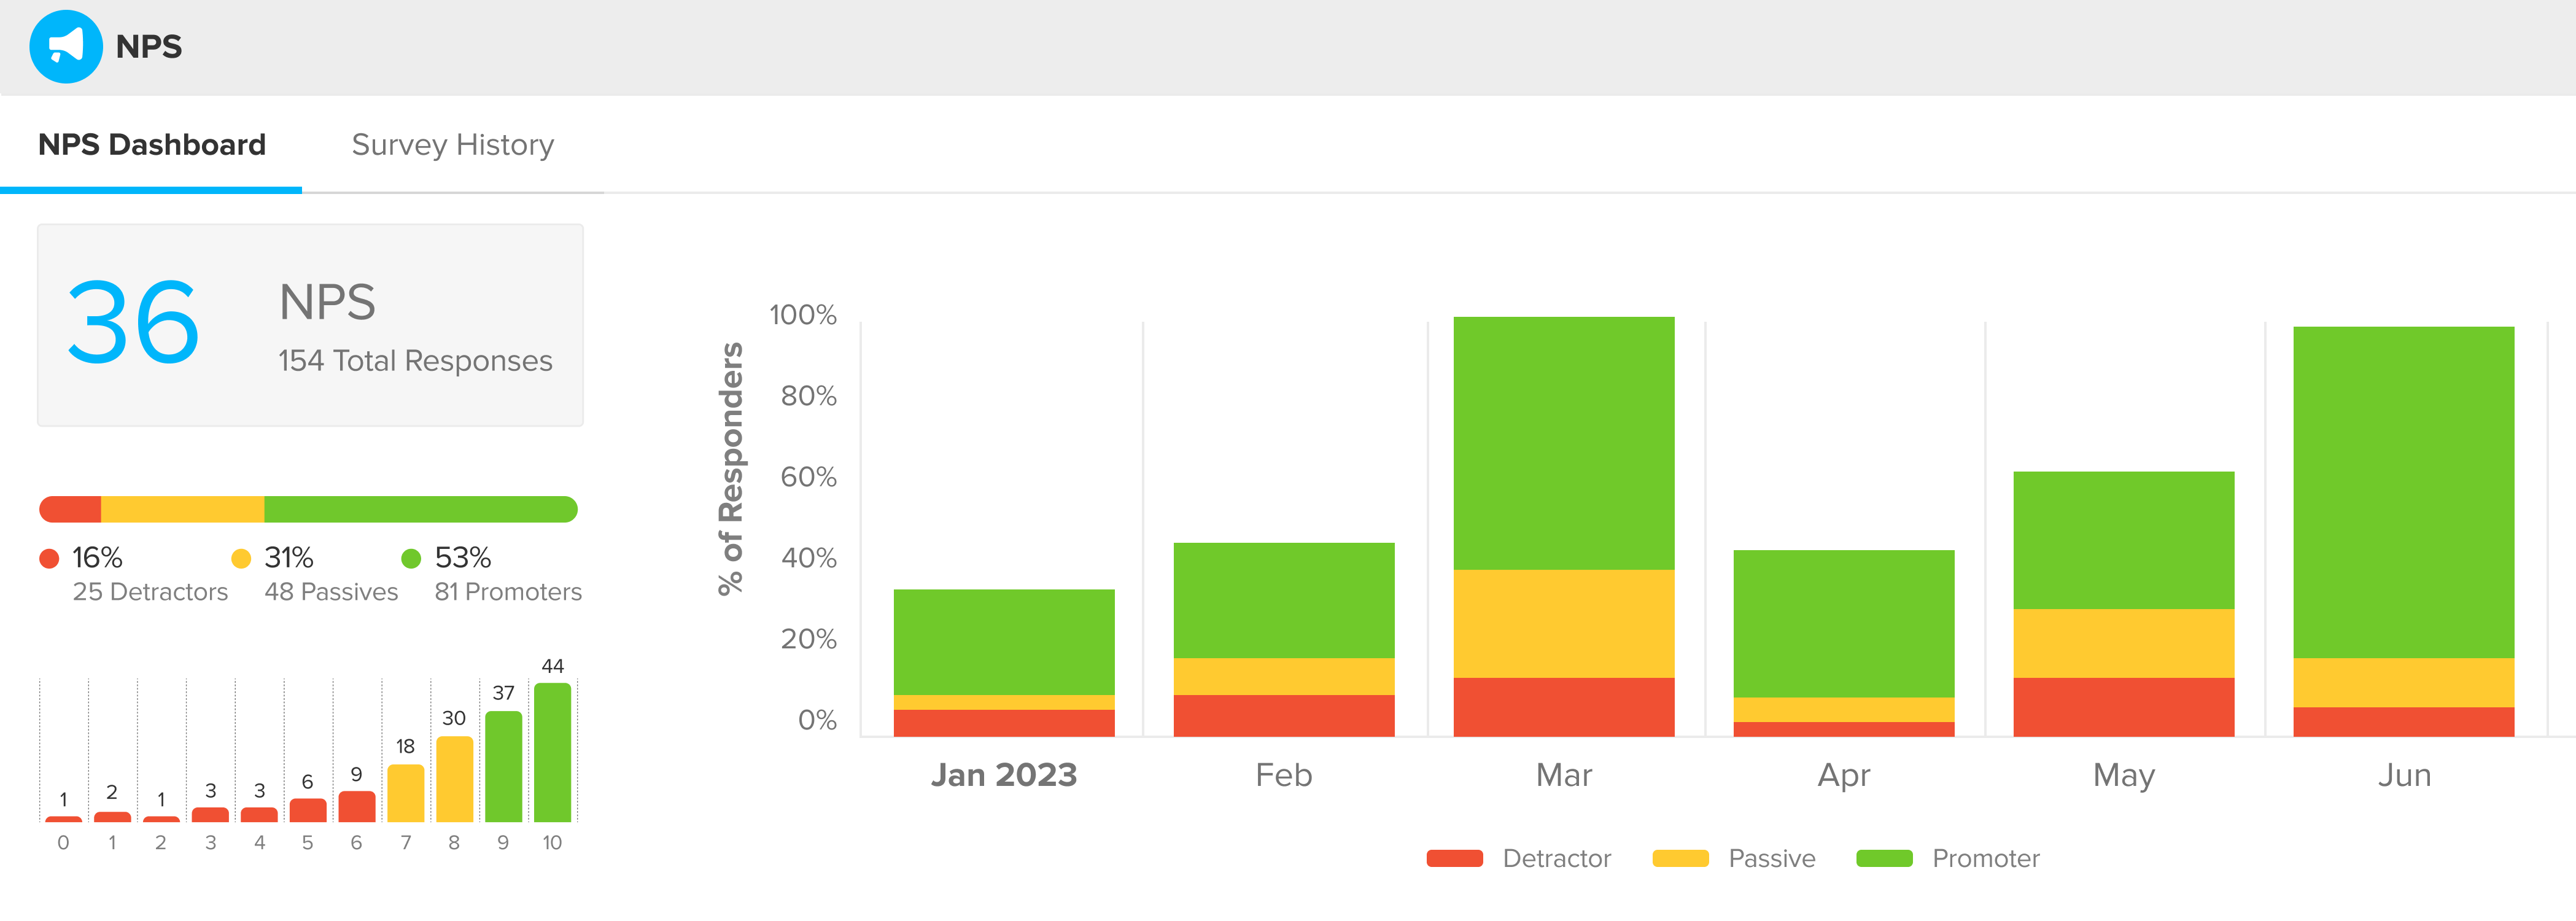Click the Jun passive bar segment
Screen dimensions: 2576x921
tap(2404, 683)
